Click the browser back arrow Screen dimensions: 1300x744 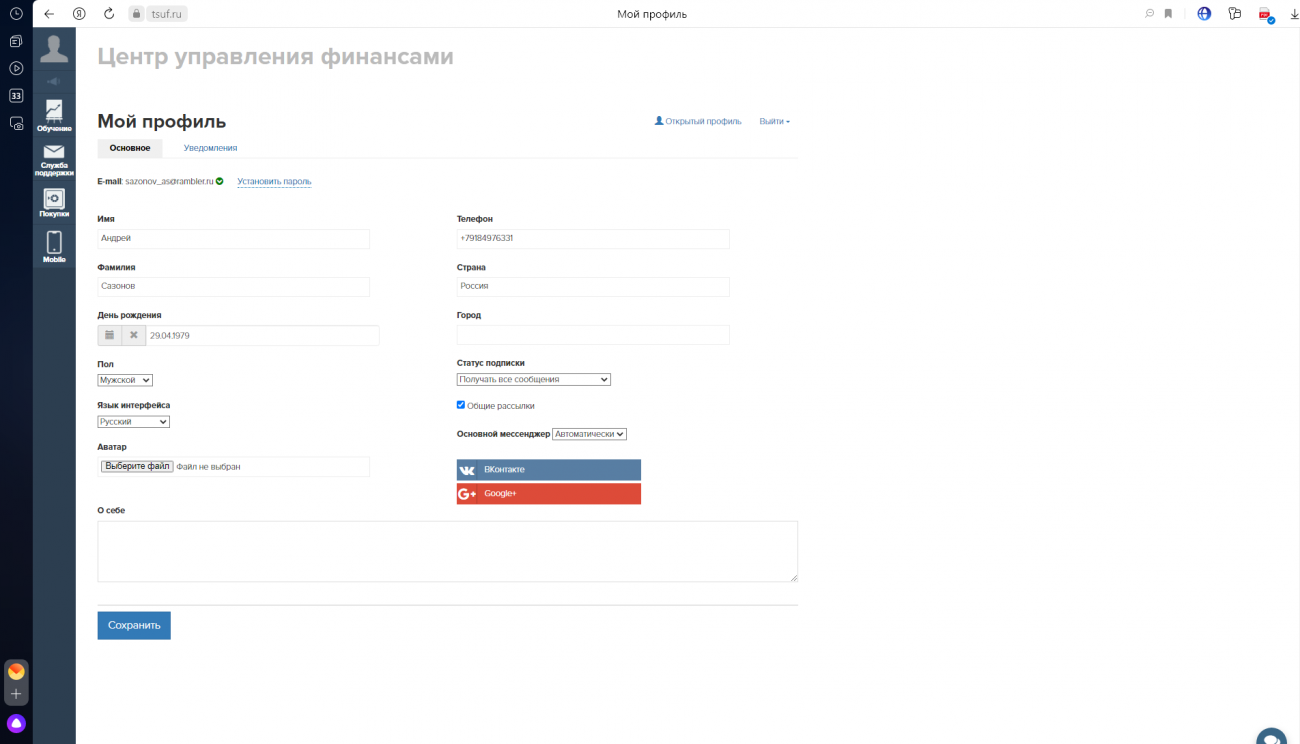[49, 14]
